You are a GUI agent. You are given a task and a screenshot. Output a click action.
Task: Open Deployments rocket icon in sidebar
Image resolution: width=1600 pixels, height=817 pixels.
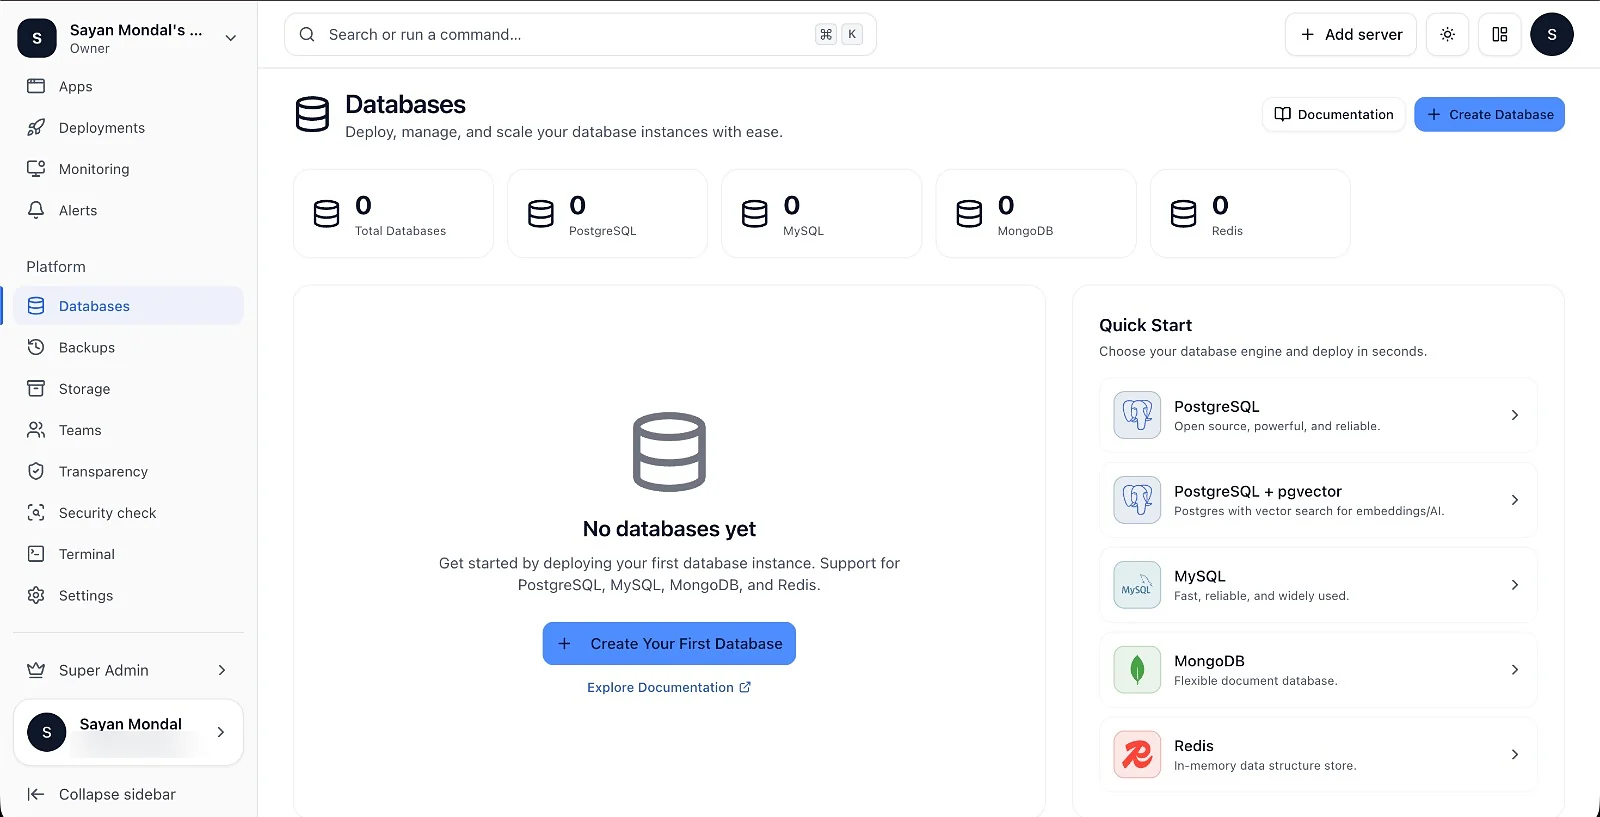36,127
